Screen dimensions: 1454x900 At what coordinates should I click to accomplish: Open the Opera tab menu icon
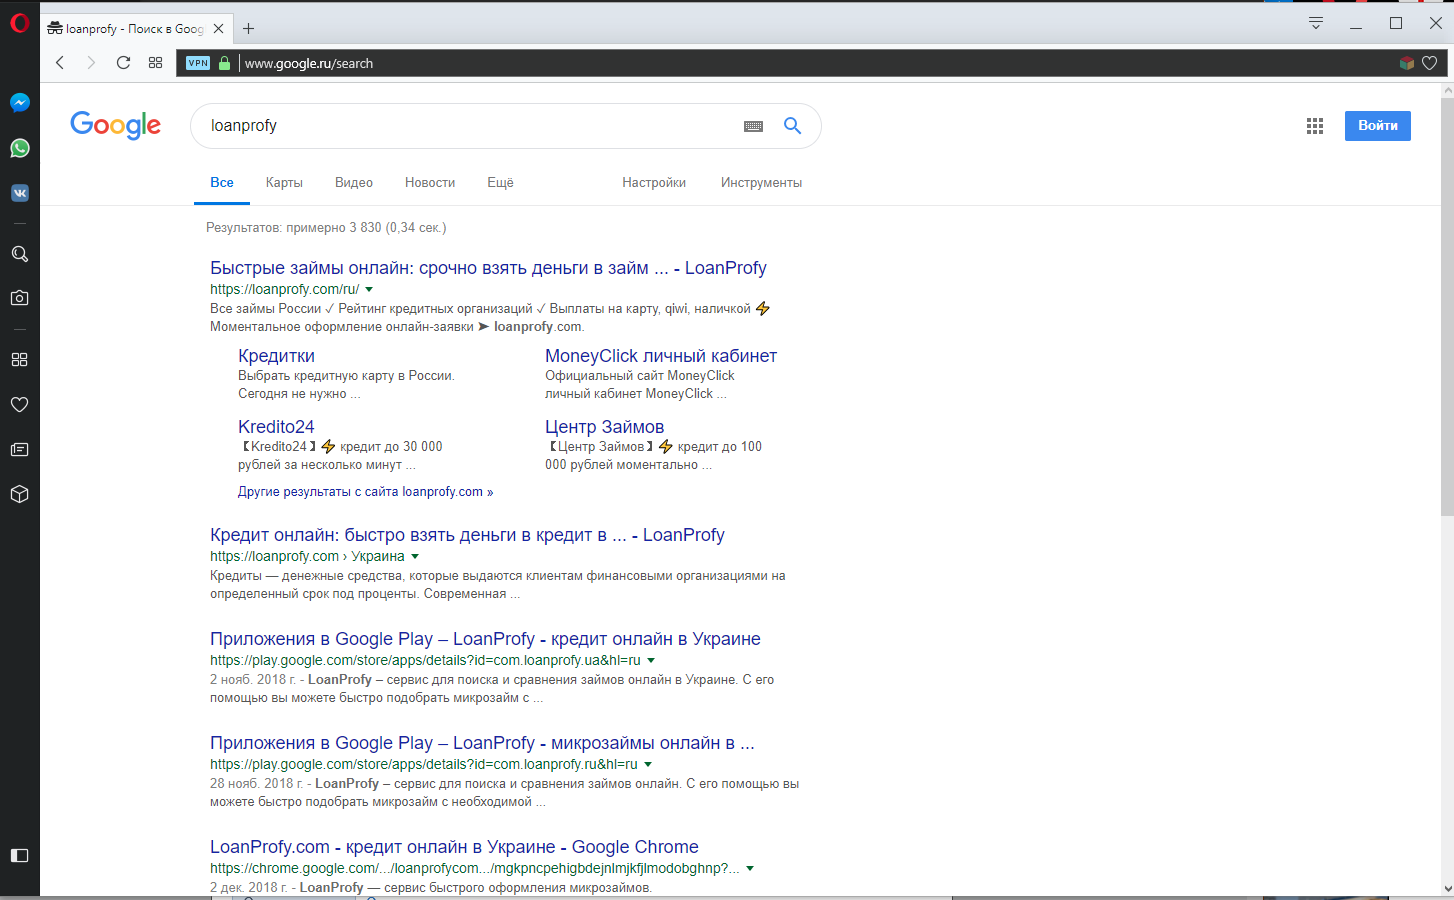pos(1316,23)
